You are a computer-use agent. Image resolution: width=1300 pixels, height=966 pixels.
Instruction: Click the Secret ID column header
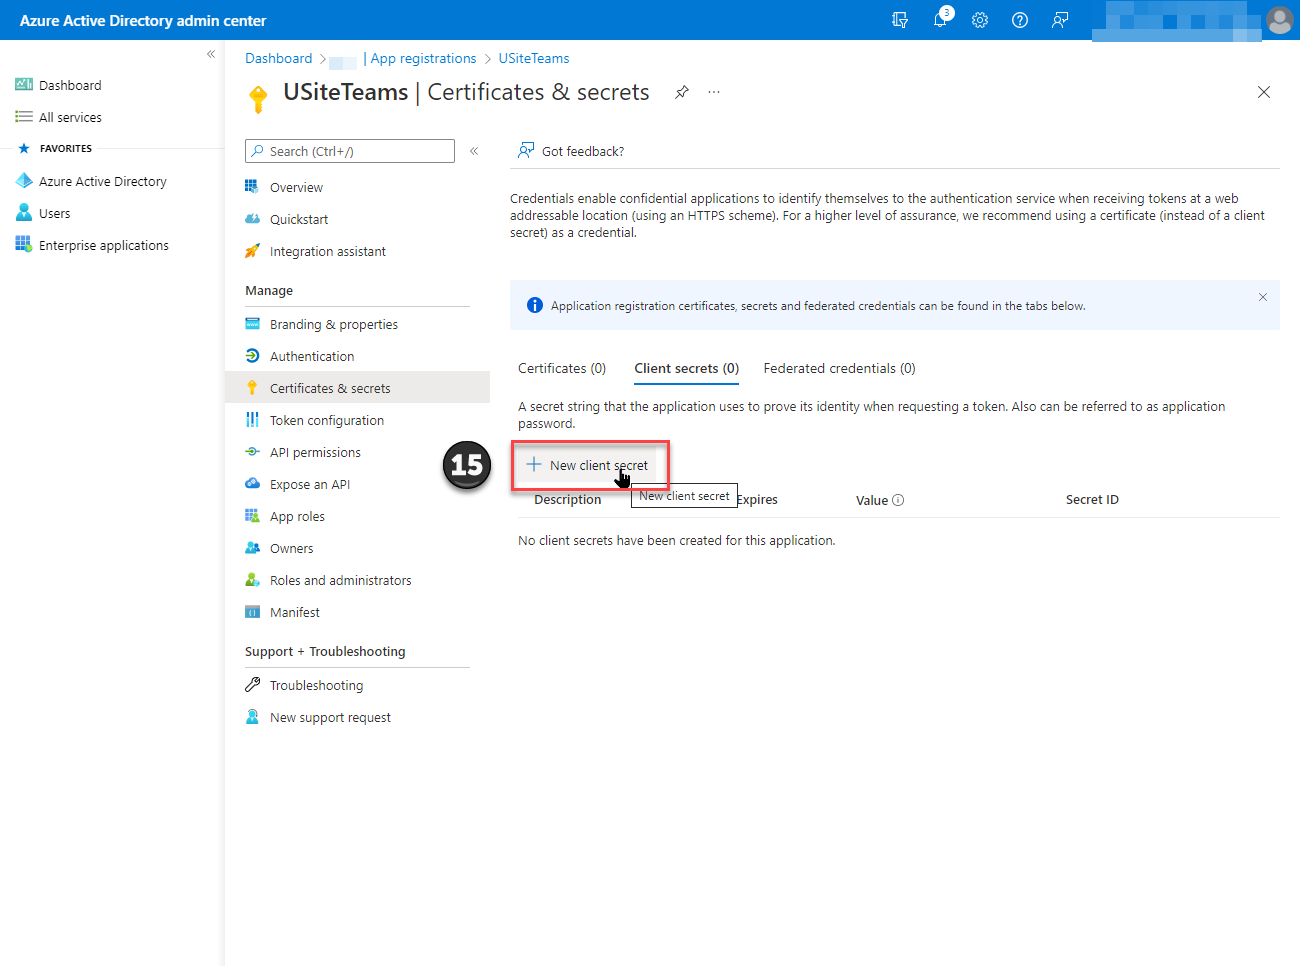[x=1092, y=500]
